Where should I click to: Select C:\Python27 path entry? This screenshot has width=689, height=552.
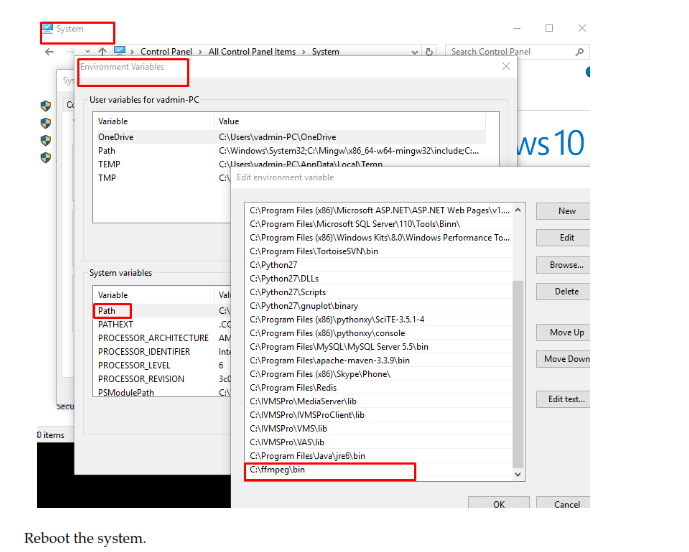pyautogui.click(x=379, y=265)
